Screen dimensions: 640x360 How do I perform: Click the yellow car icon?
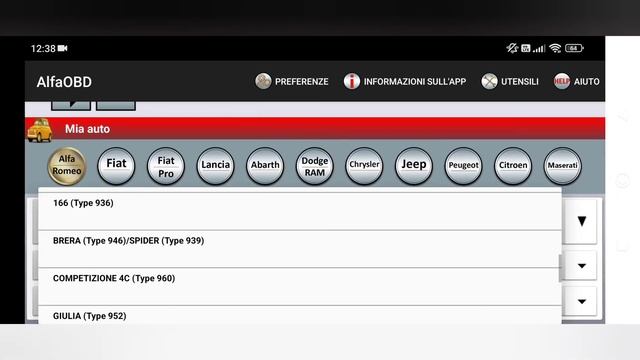pos(40,130)
